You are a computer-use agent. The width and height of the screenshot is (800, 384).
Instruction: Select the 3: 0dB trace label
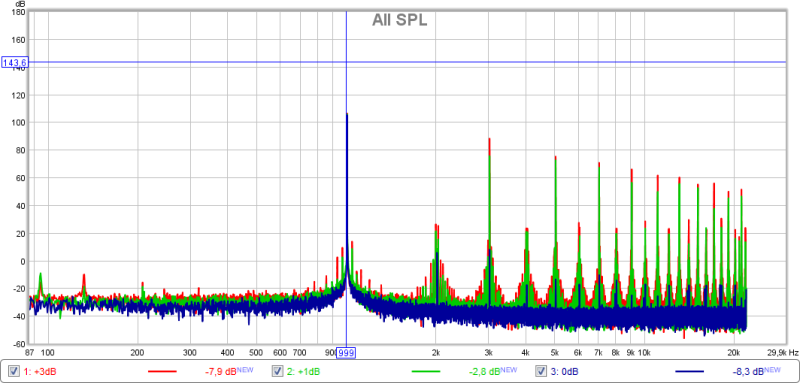[x=564, y=372]
